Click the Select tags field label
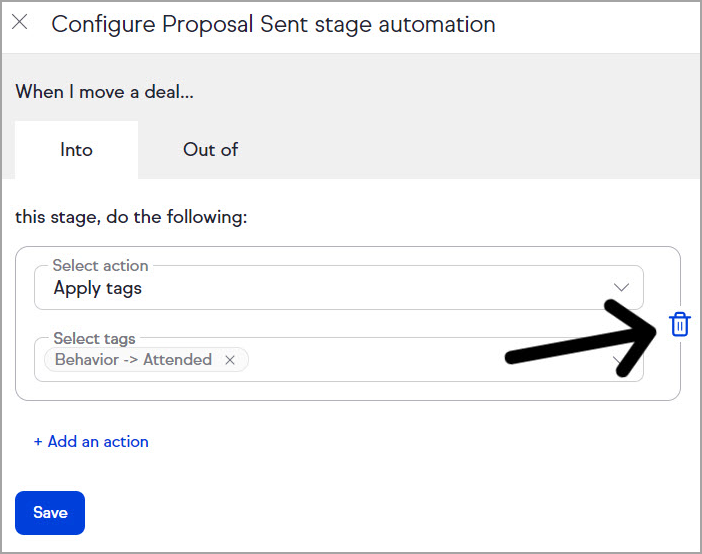The image size is (702, 554). [x=94, y=339]
